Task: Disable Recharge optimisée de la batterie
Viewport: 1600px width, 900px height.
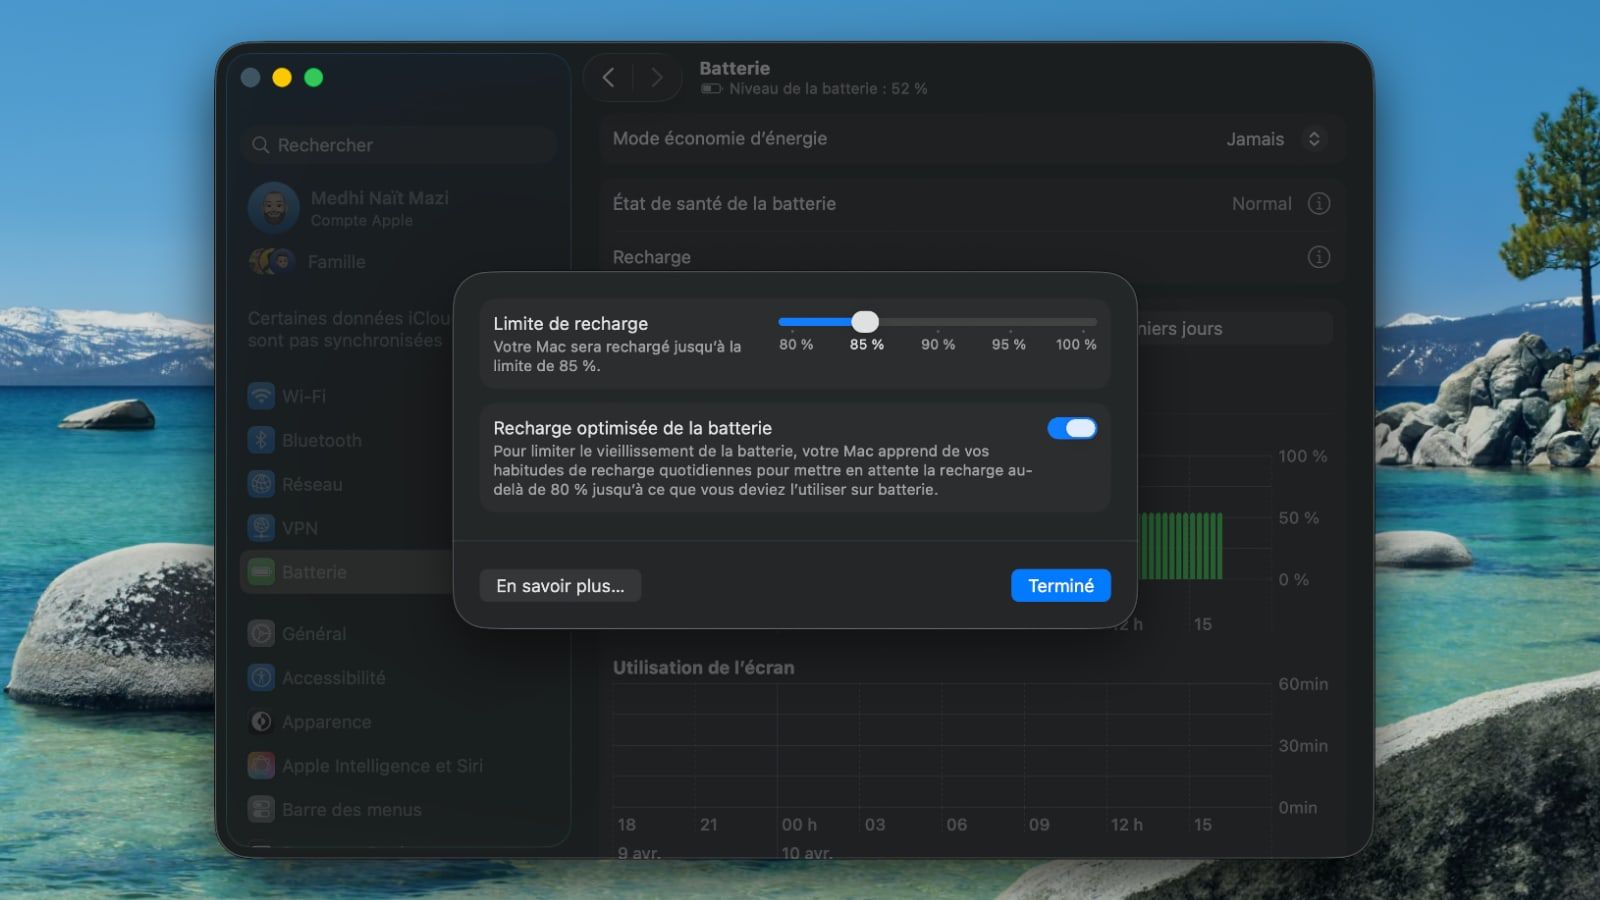Action: click(x=1072, y=428)
